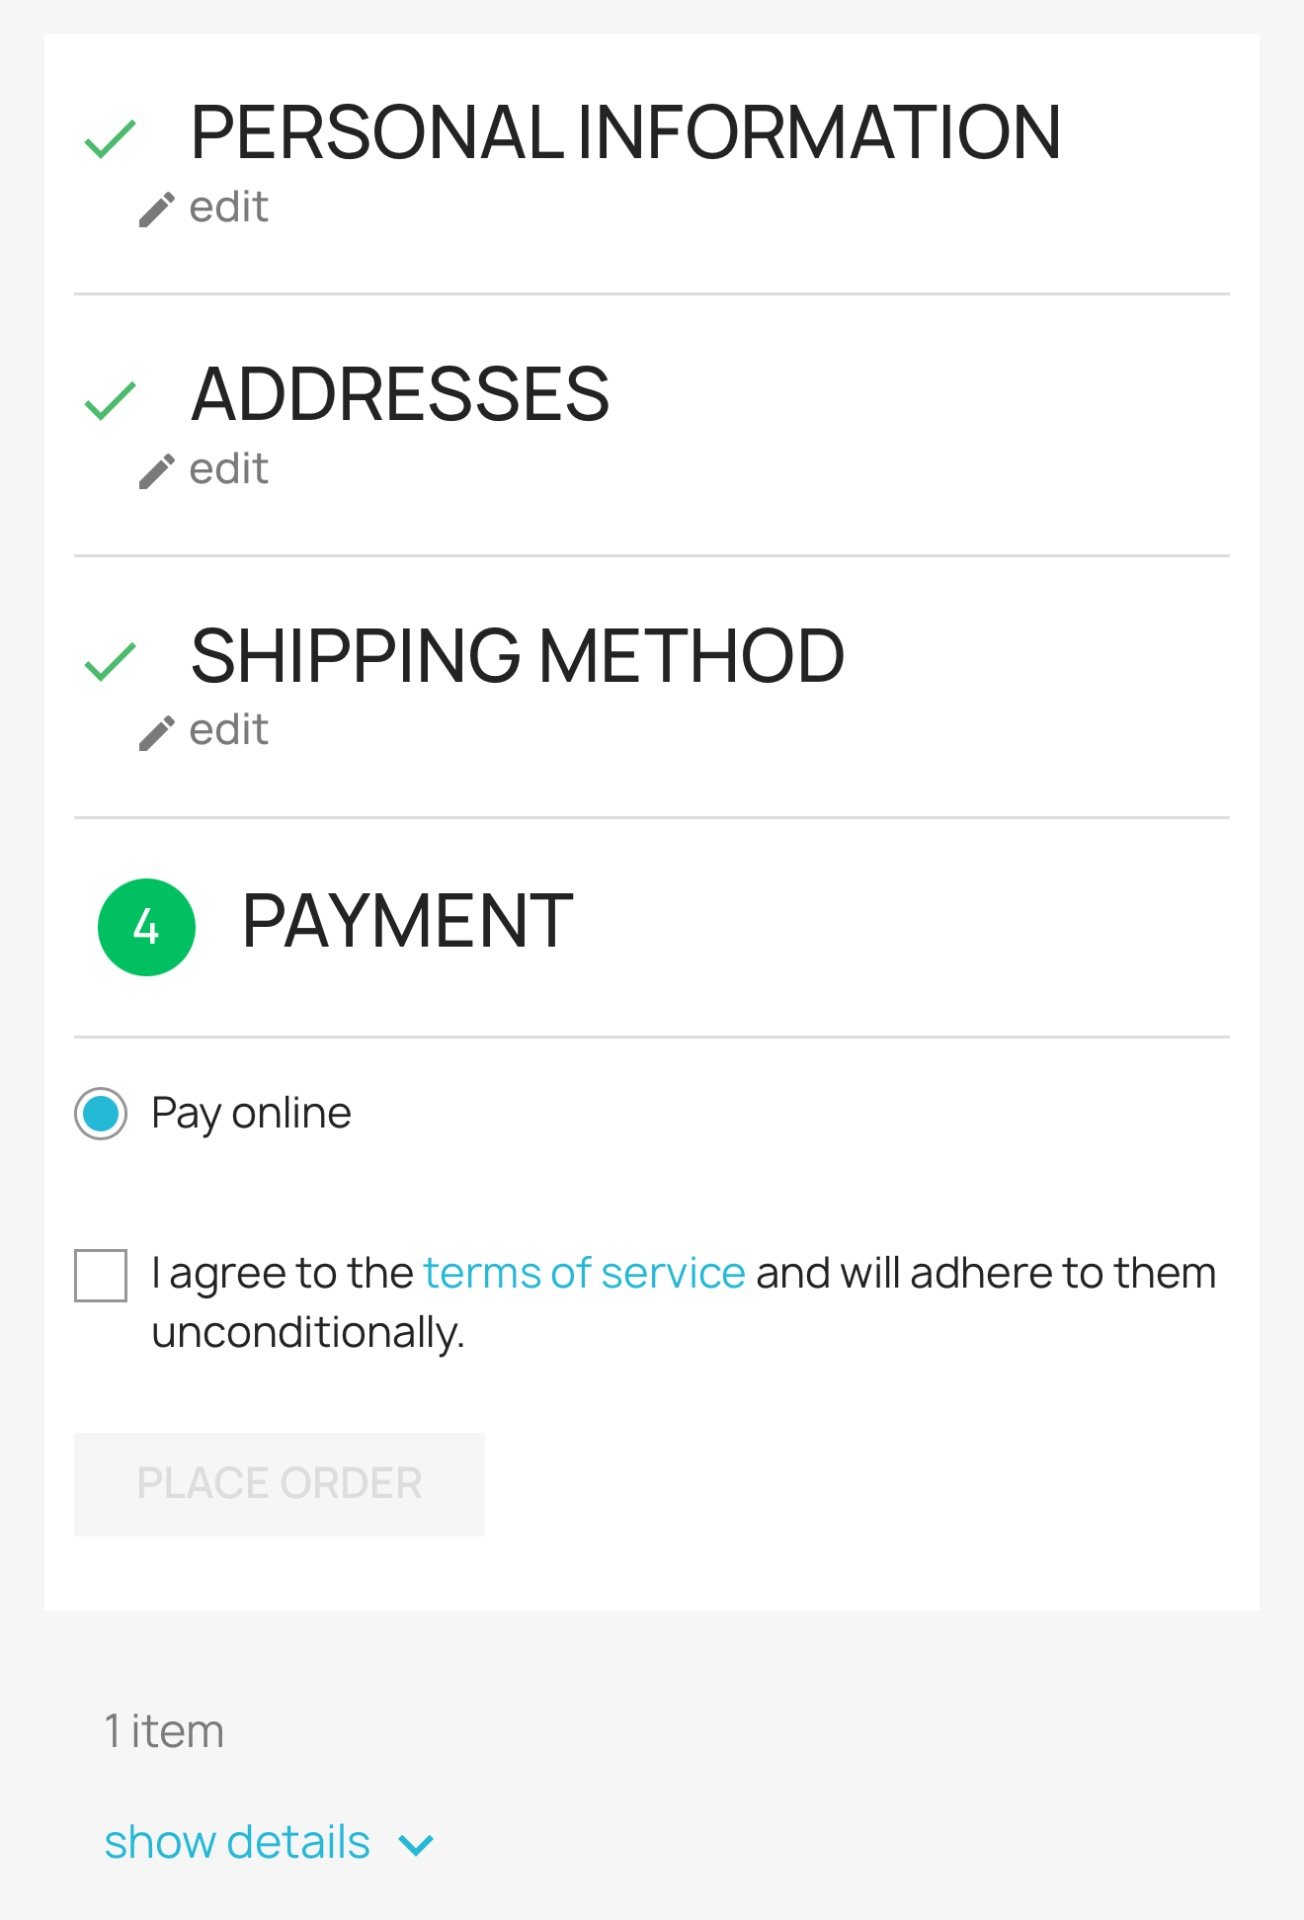Click the pencil icon under Shipping Method
Screen dimensions: 1304x1920
(x=157, y=733)
